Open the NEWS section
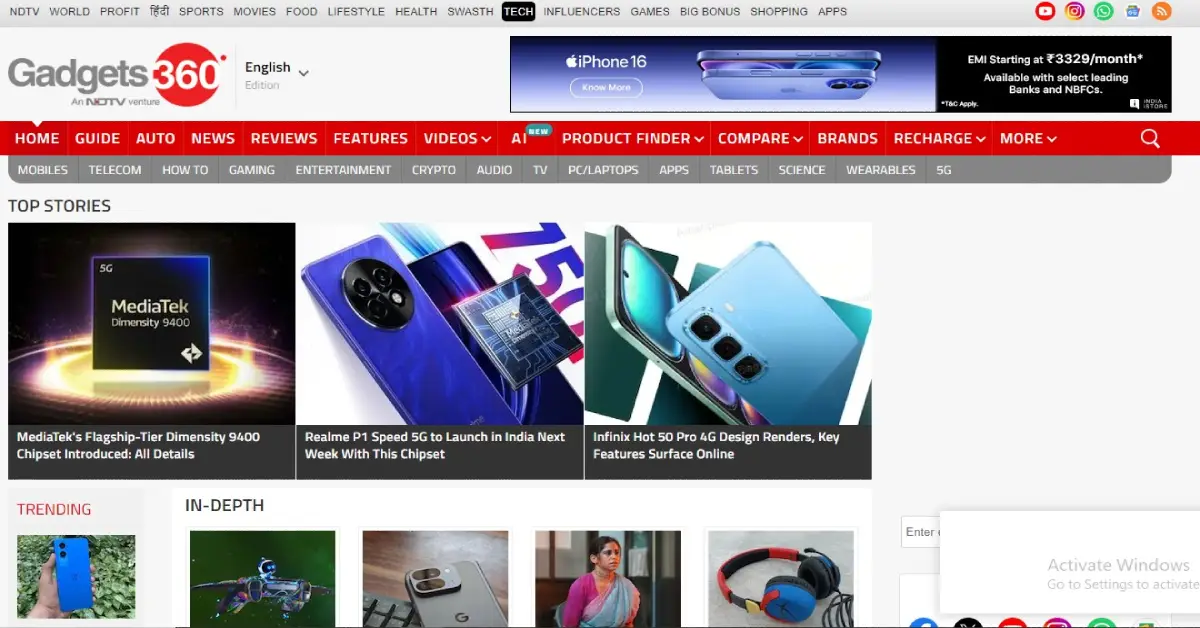 click(213, 138)
